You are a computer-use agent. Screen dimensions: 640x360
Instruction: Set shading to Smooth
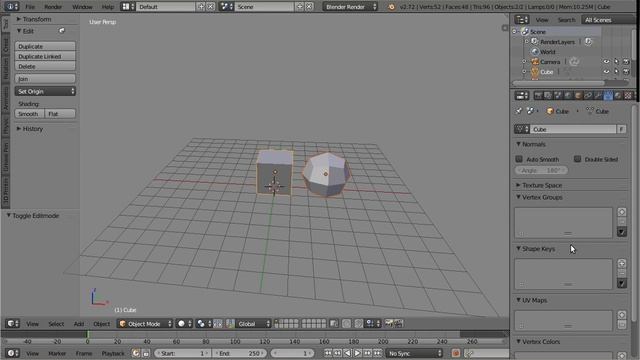29,114
